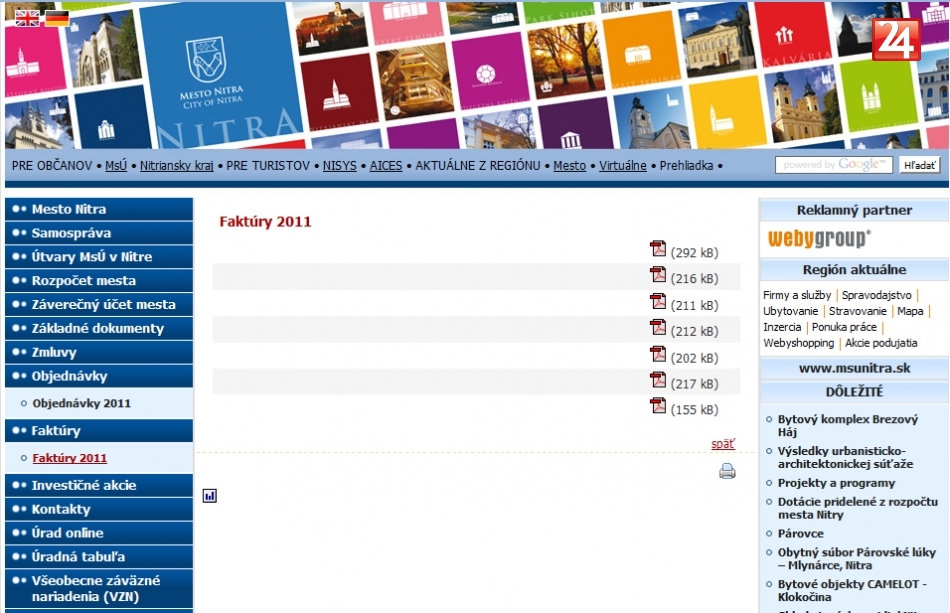The image size is (950, 613).
Task: Open the 155 kB PDF invoice
Action: tap(658, 406)
